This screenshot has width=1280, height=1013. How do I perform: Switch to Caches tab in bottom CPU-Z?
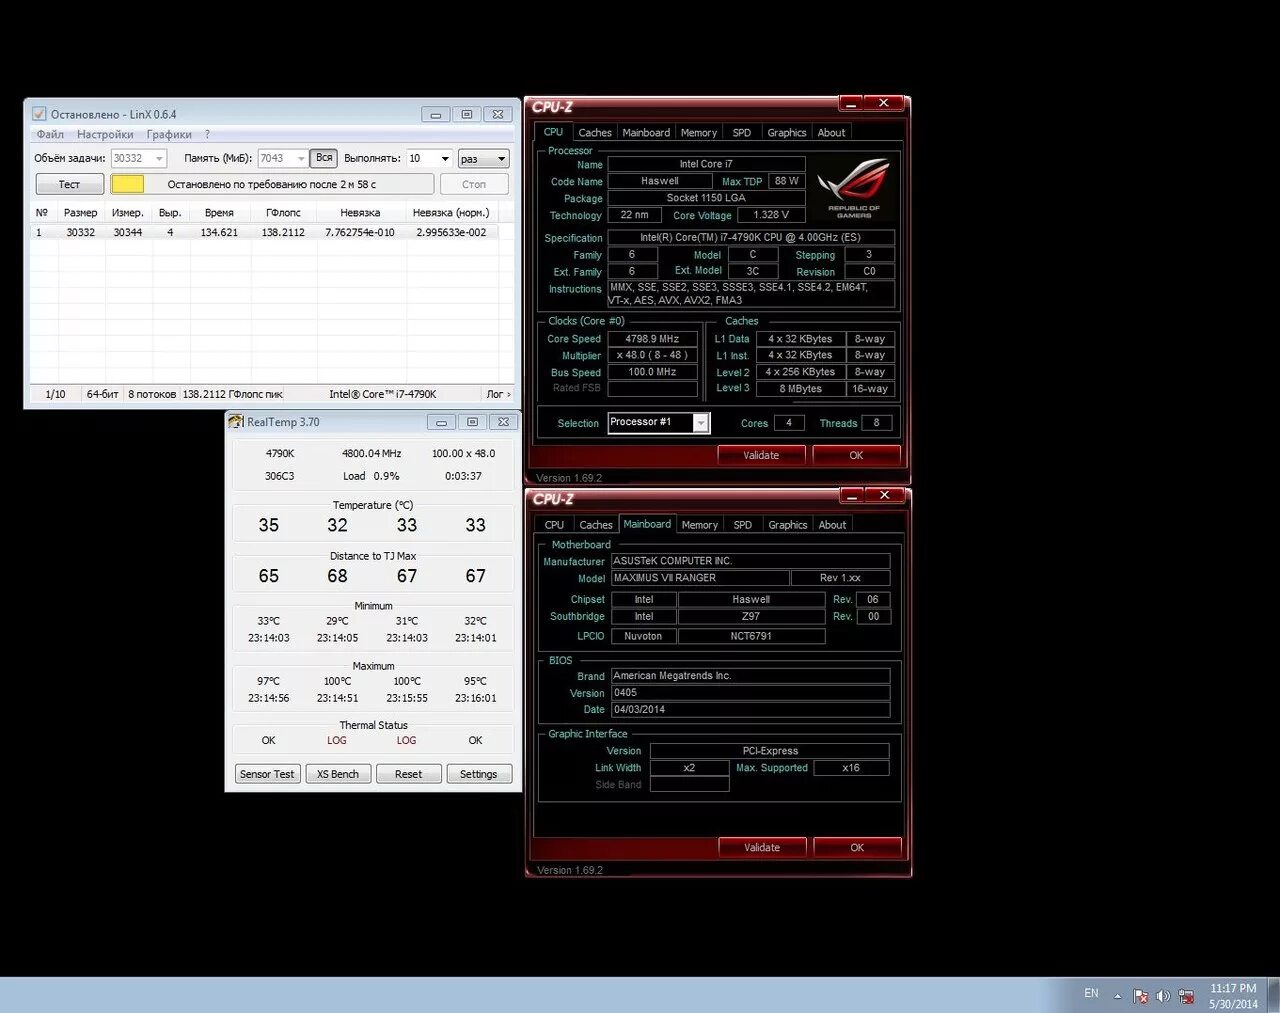click(x=596, y=525)
